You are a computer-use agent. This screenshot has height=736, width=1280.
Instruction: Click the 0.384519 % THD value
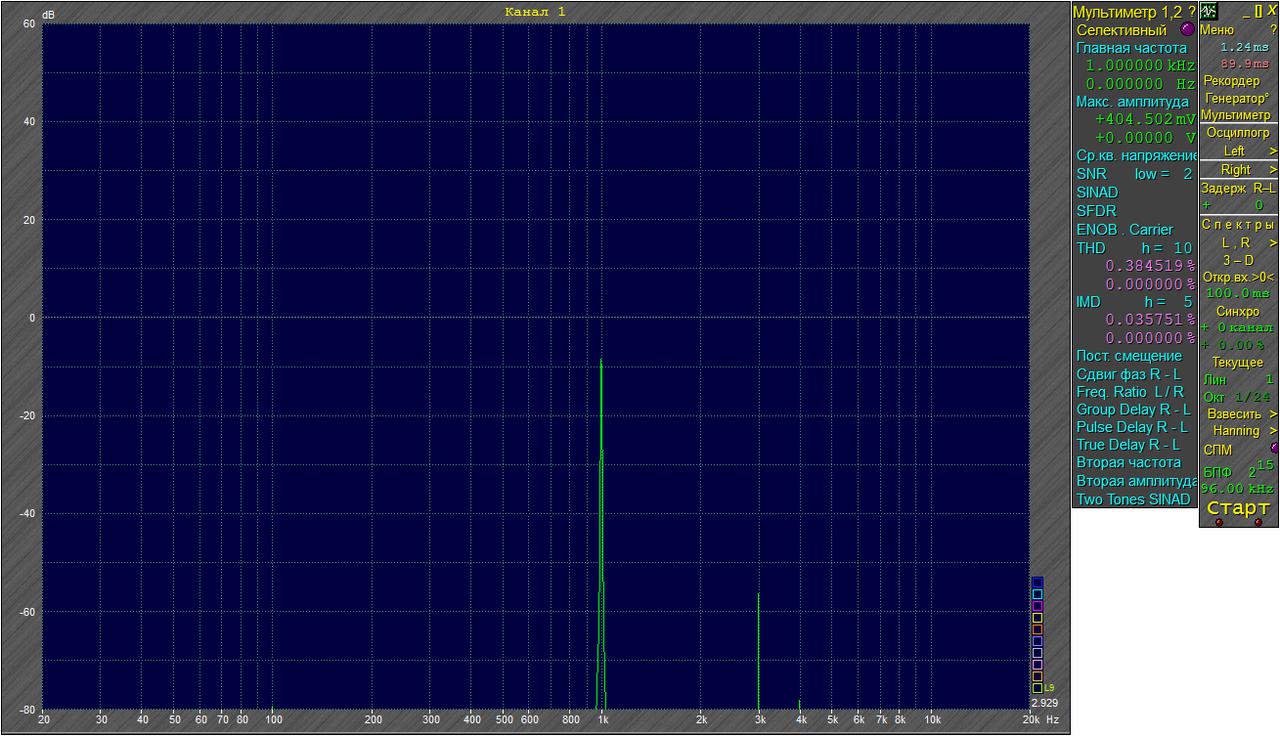[x=1150, y=266]
